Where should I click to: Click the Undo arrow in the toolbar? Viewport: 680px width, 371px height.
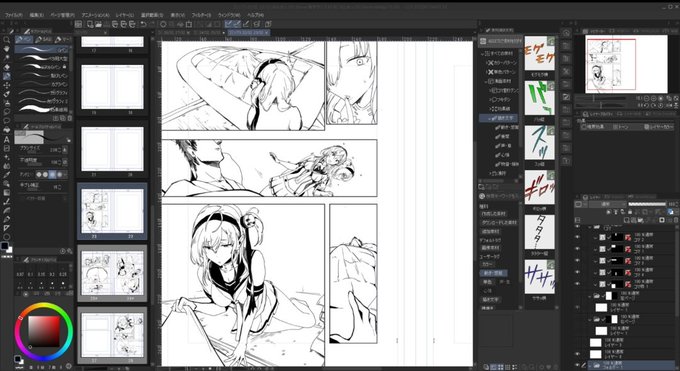(144, 24)
